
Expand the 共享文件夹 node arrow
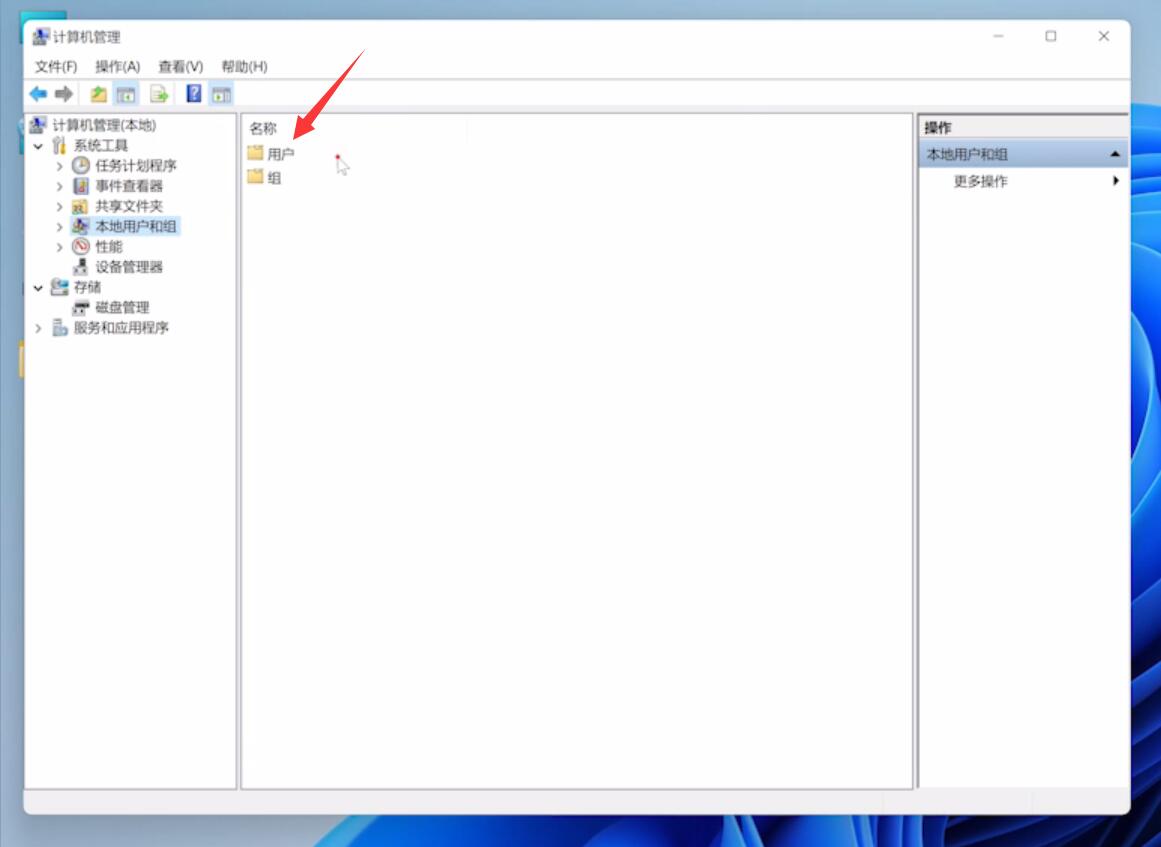60,206
